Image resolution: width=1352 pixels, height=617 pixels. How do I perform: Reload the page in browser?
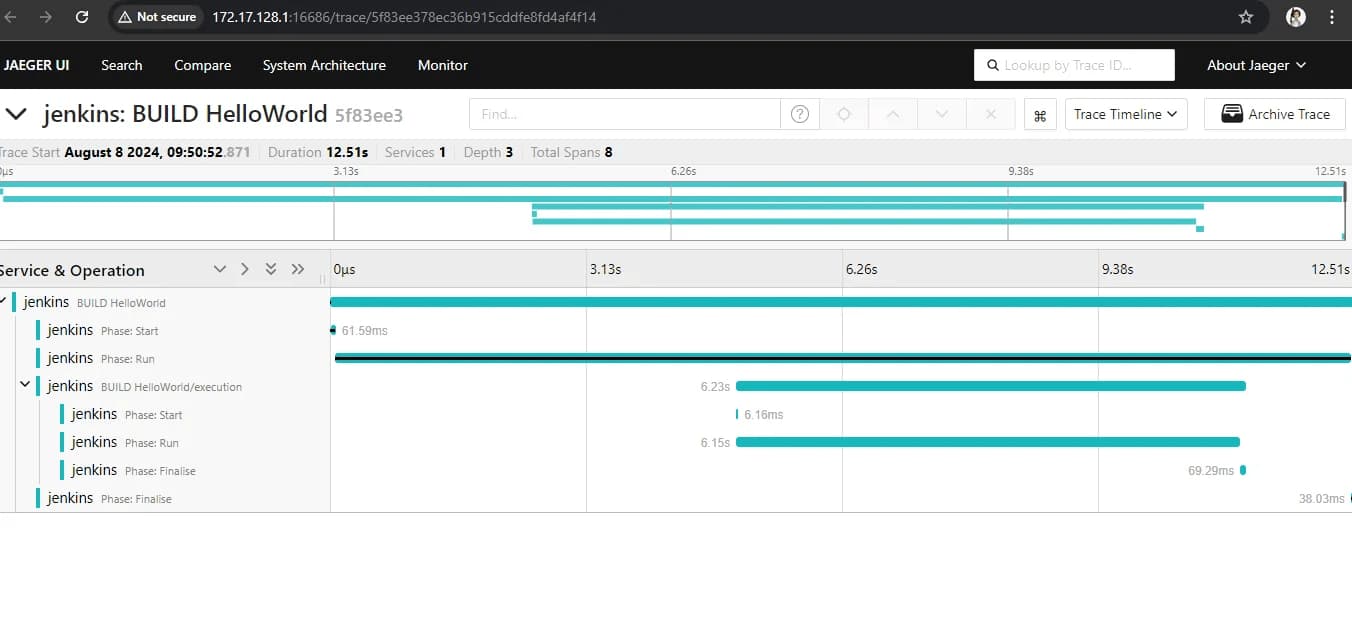click(82, 17)
